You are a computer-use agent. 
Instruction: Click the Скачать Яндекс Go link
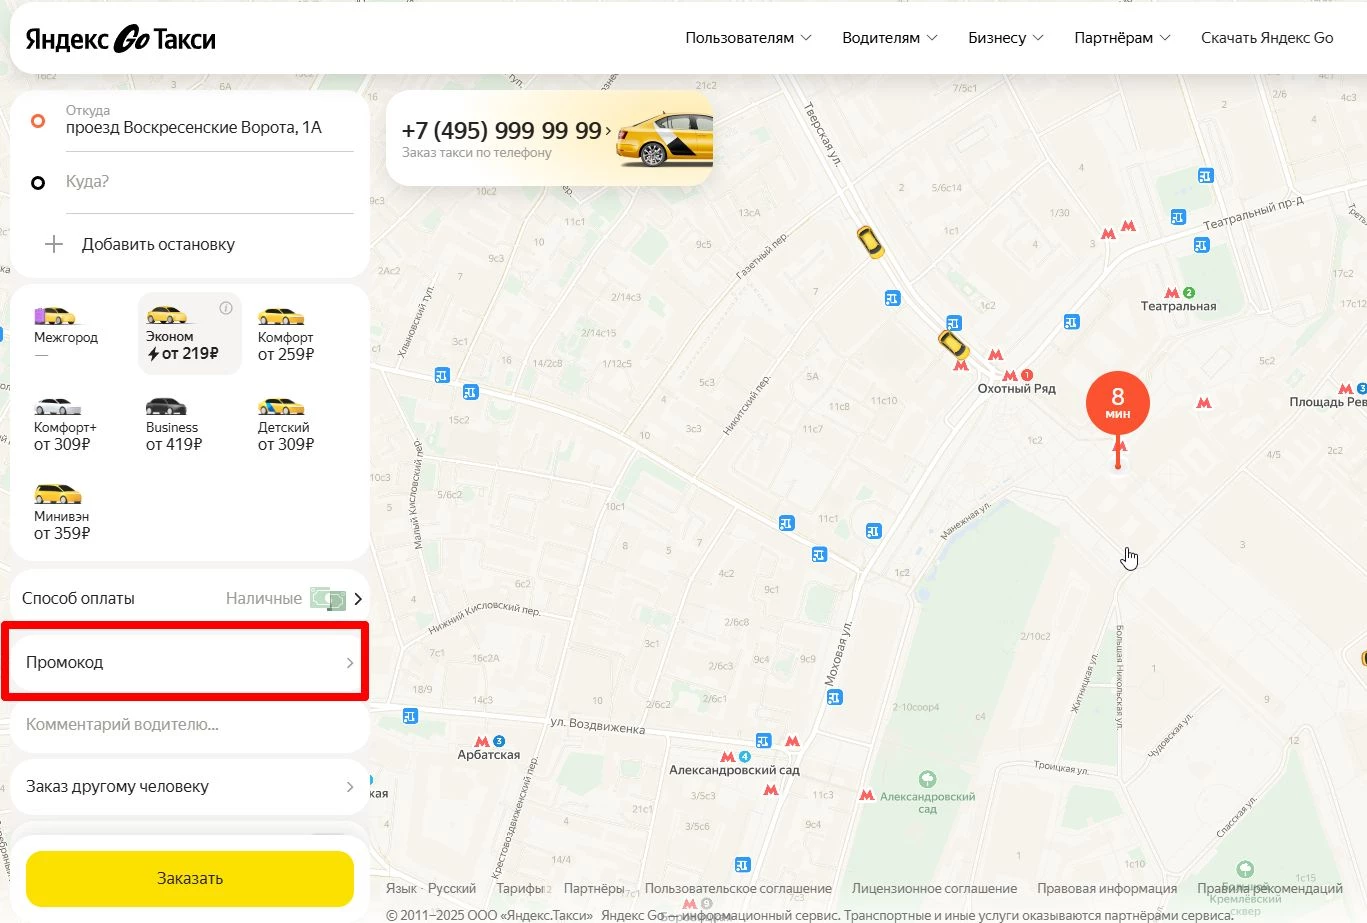coord(1266,37)
